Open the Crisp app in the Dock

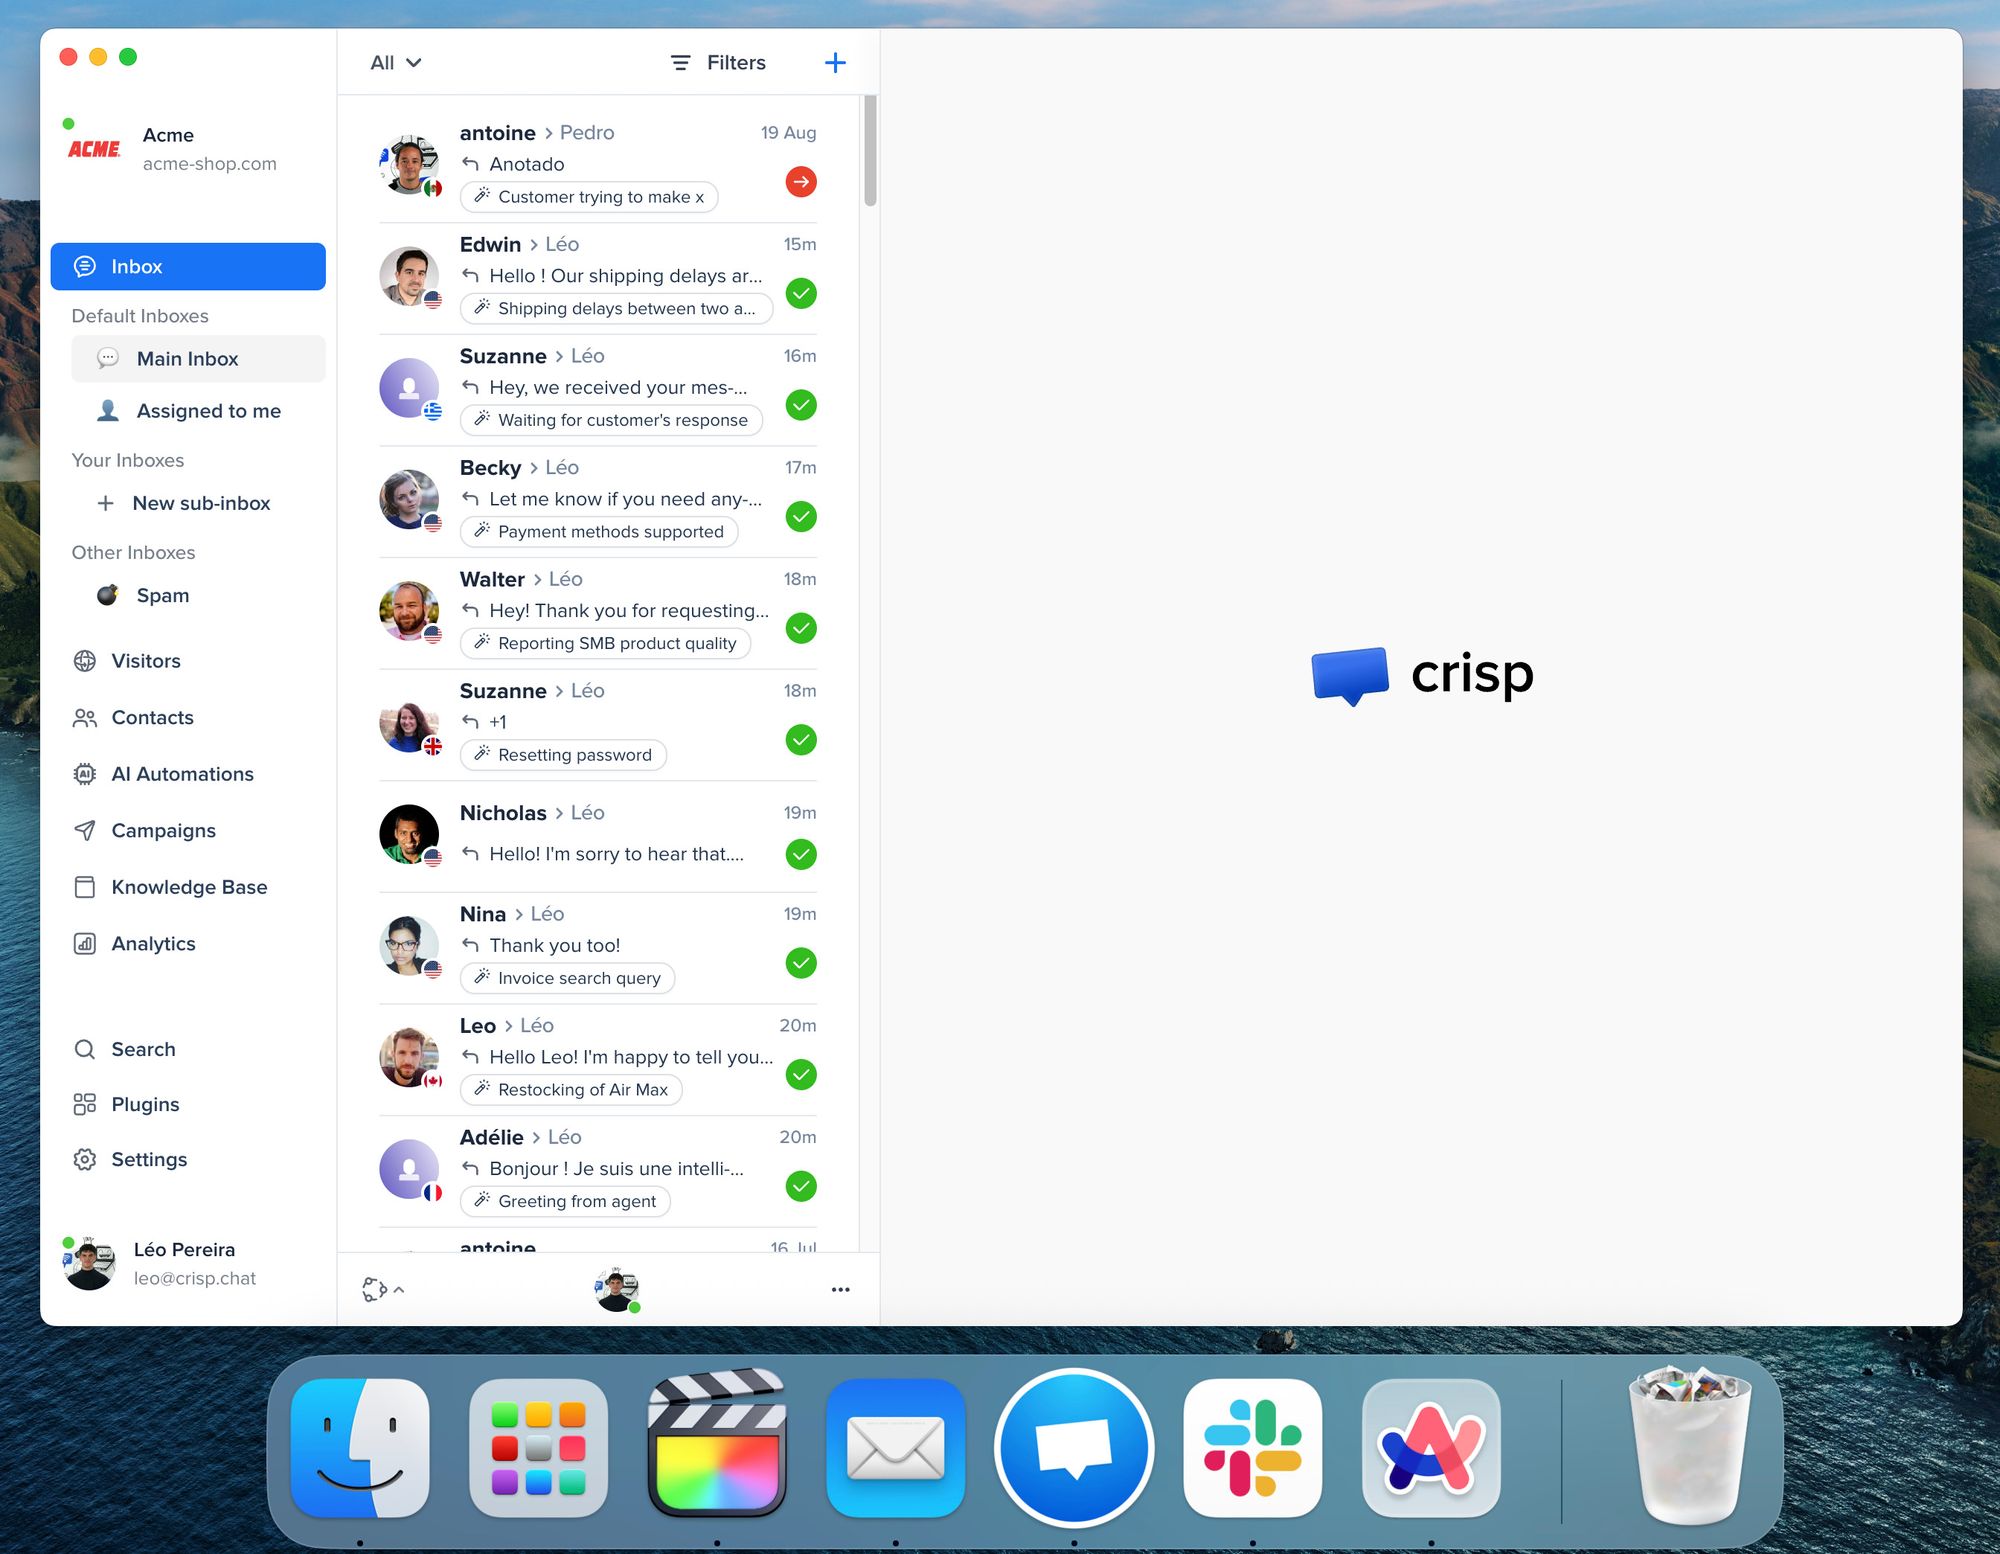pyautogui.click(x=1075, y=1448)
